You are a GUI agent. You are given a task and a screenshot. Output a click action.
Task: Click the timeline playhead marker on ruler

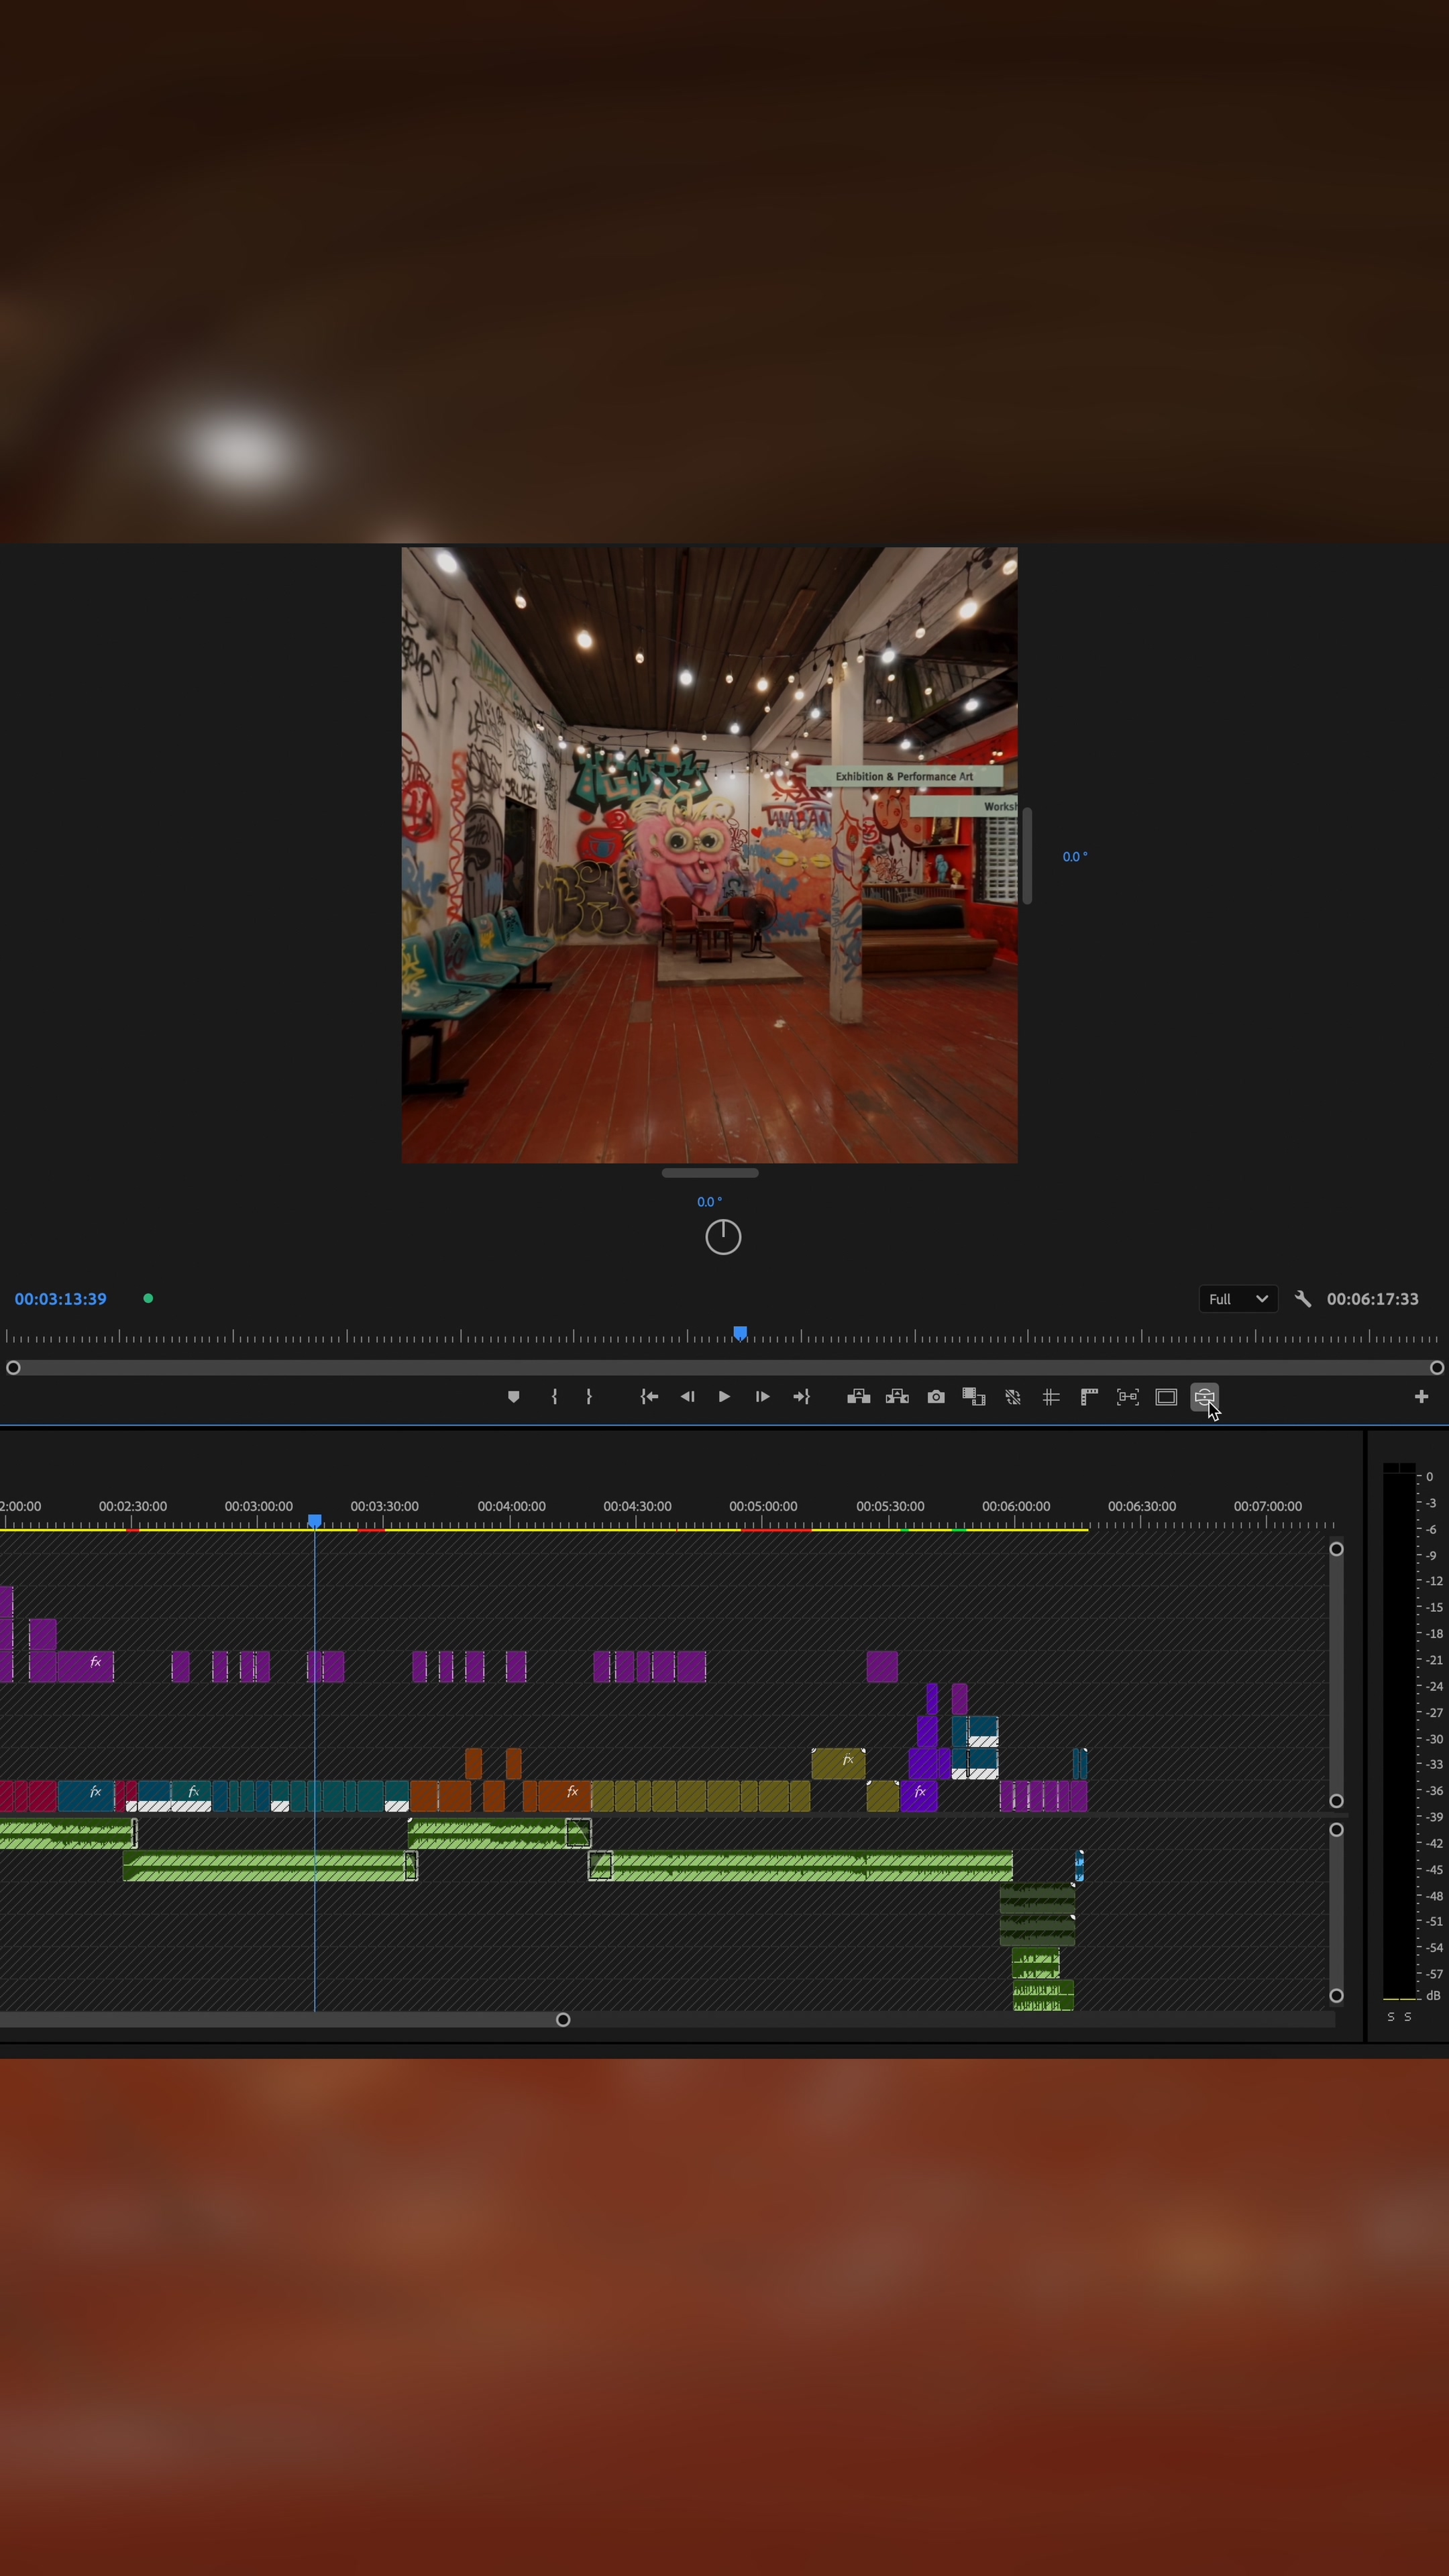point(315,1521)
